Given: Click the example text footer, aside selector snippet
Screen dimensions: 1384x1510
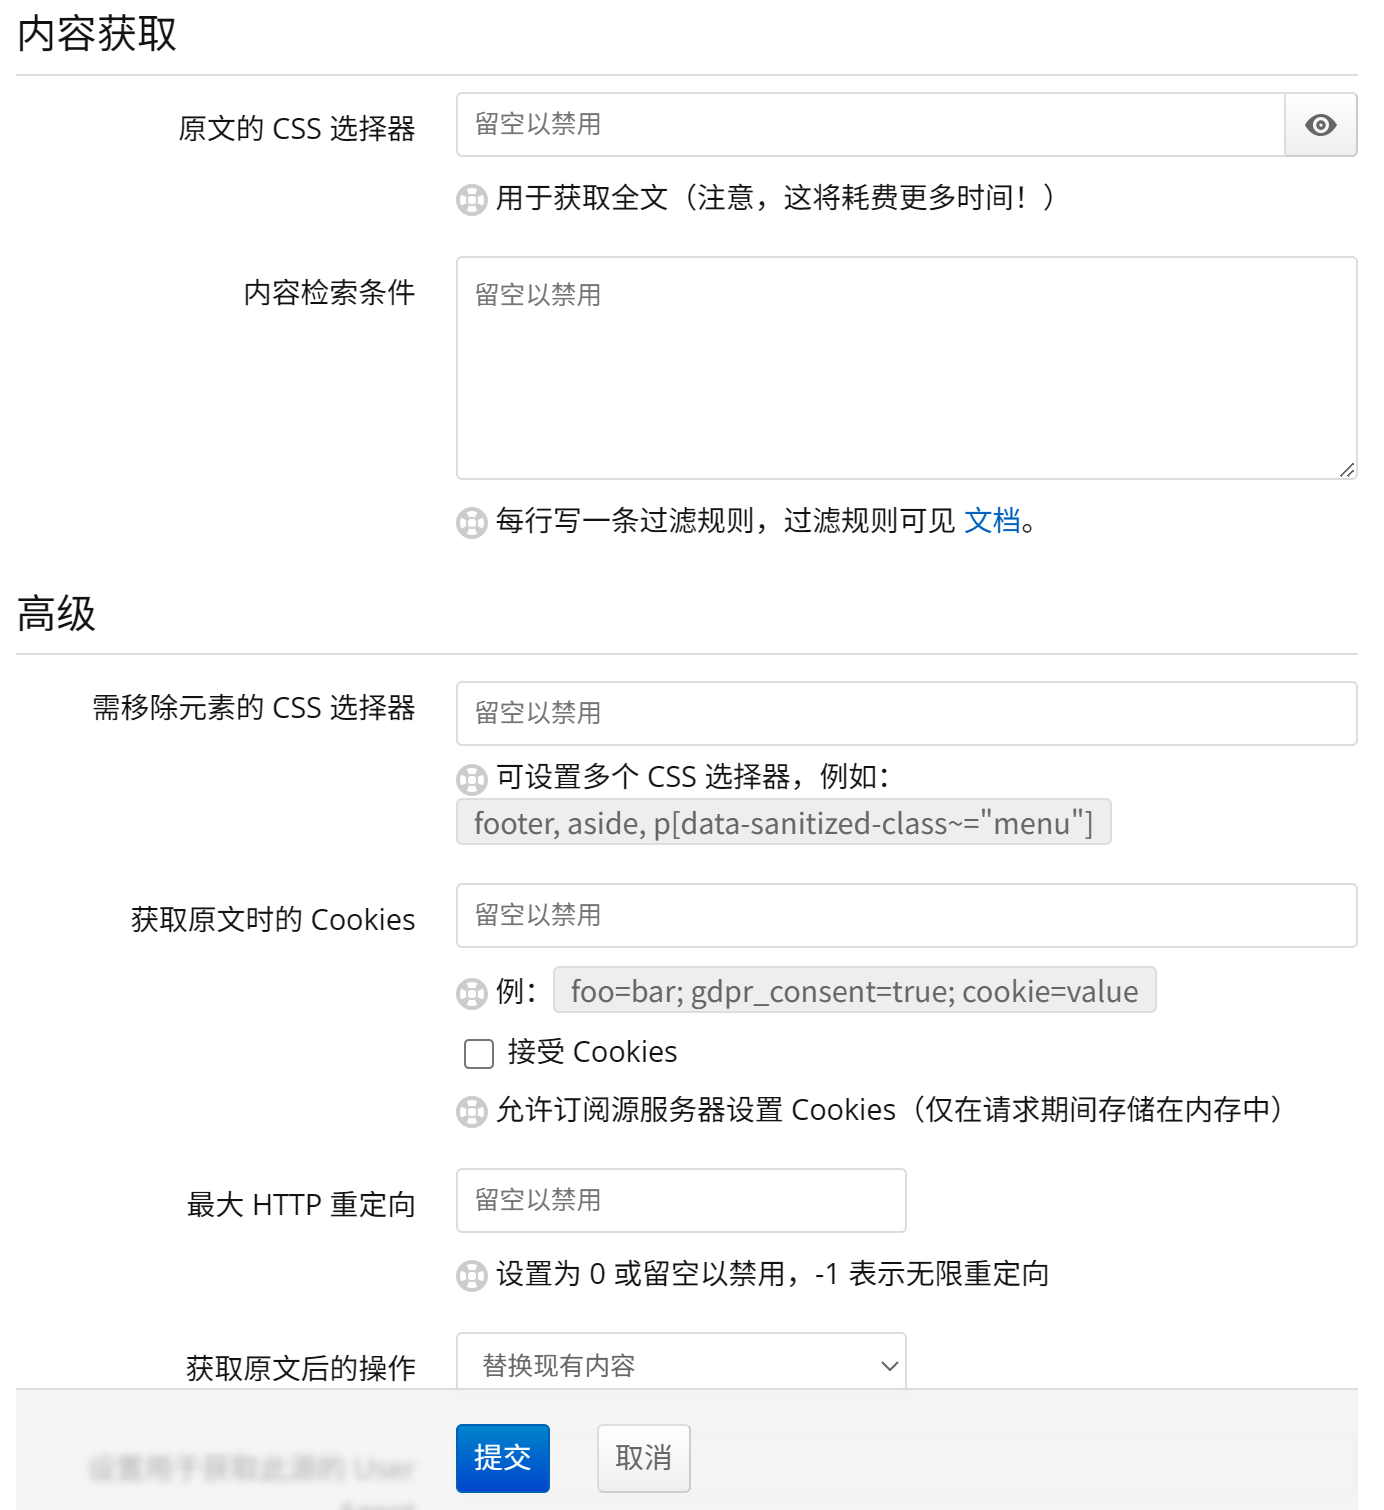Looking at the screenshot, I should tap(783, 822).
